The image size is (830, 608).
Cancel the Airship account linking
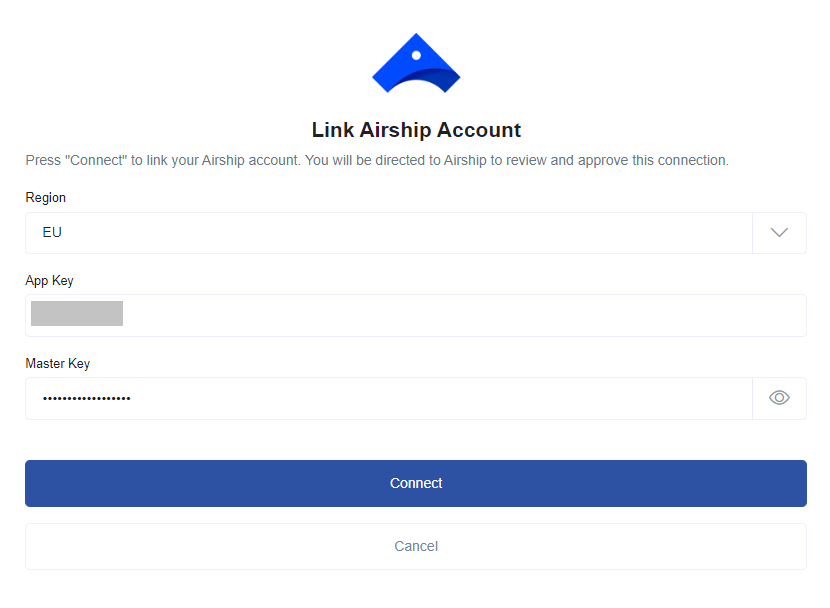[416, 546]
